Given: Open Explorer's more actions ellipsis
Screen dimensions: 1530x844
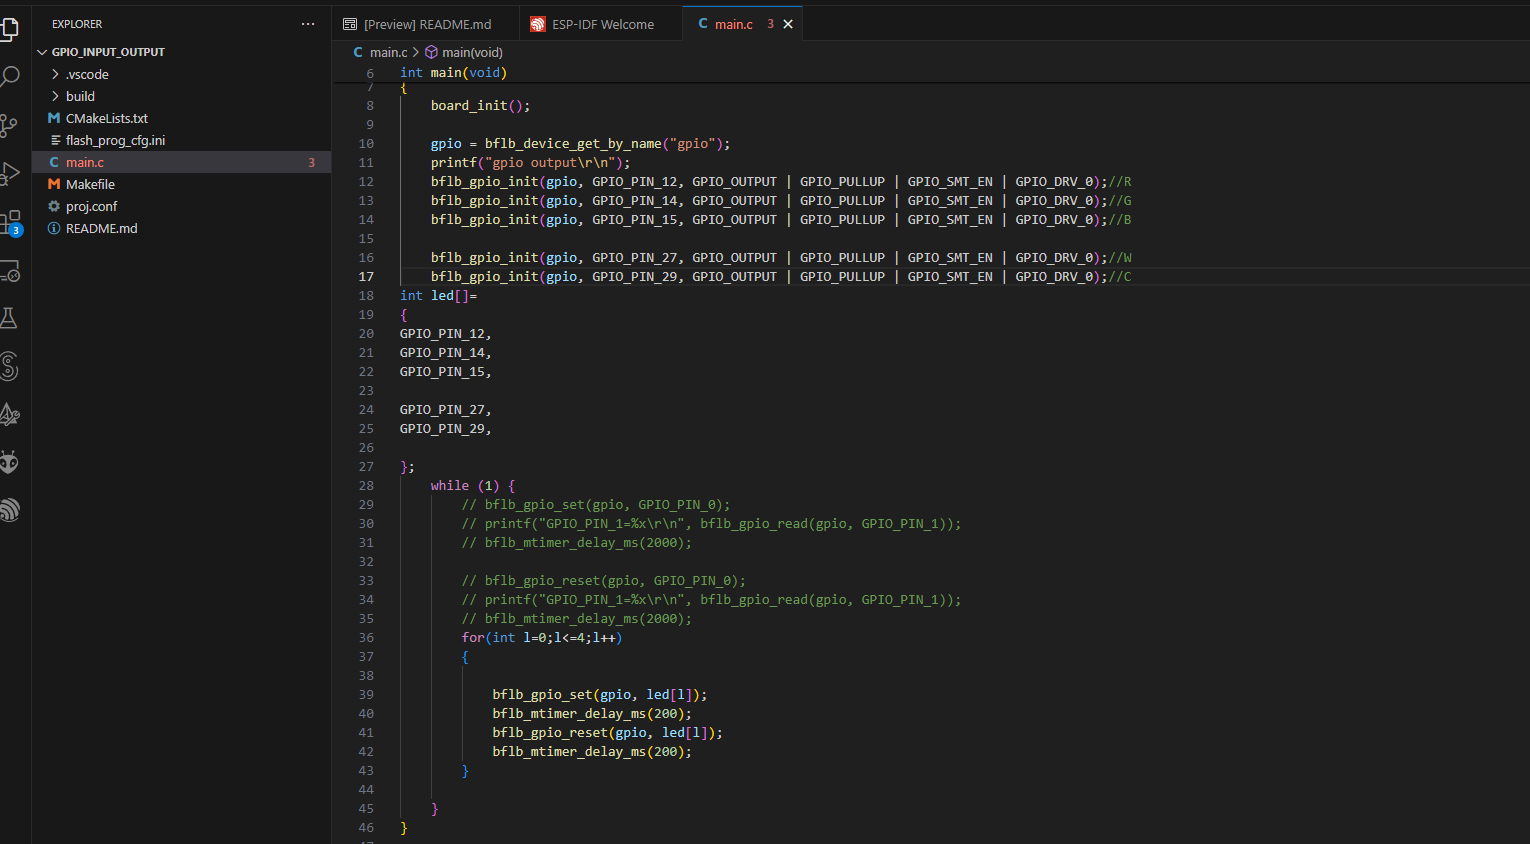Looking at the screenshot, I should (x=308, y=24).
